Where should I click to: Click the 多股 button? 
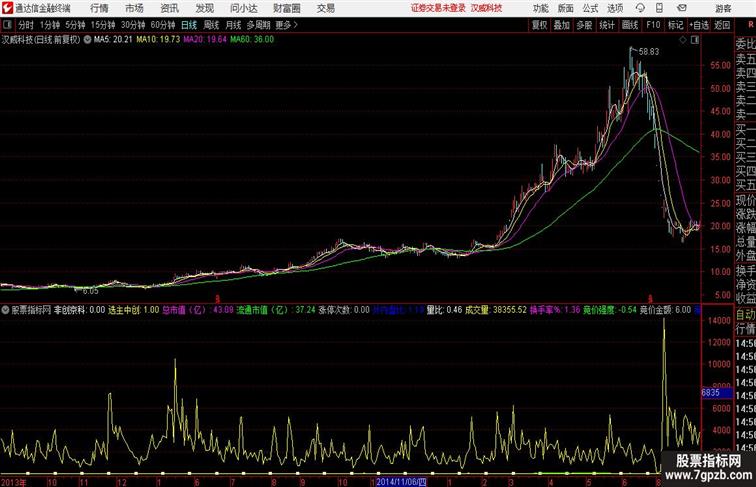[x=584, y=25]
